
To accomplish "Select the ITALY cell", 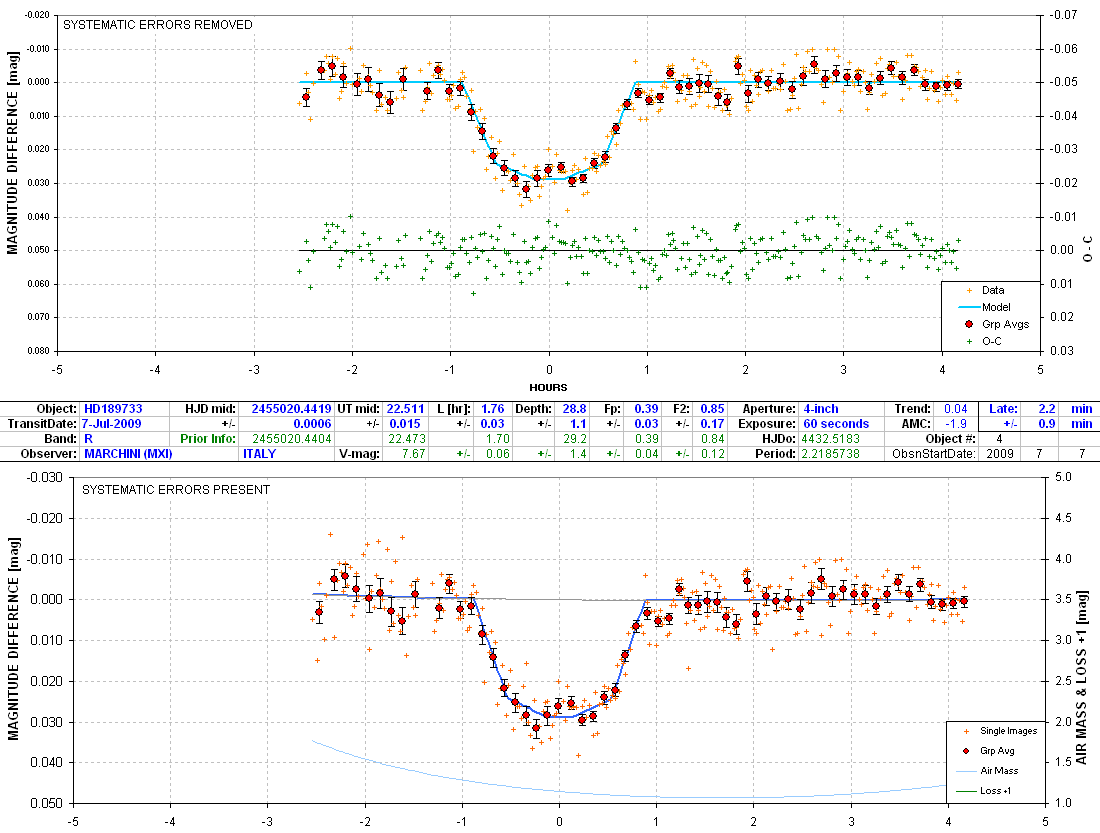I will [260, 453].
